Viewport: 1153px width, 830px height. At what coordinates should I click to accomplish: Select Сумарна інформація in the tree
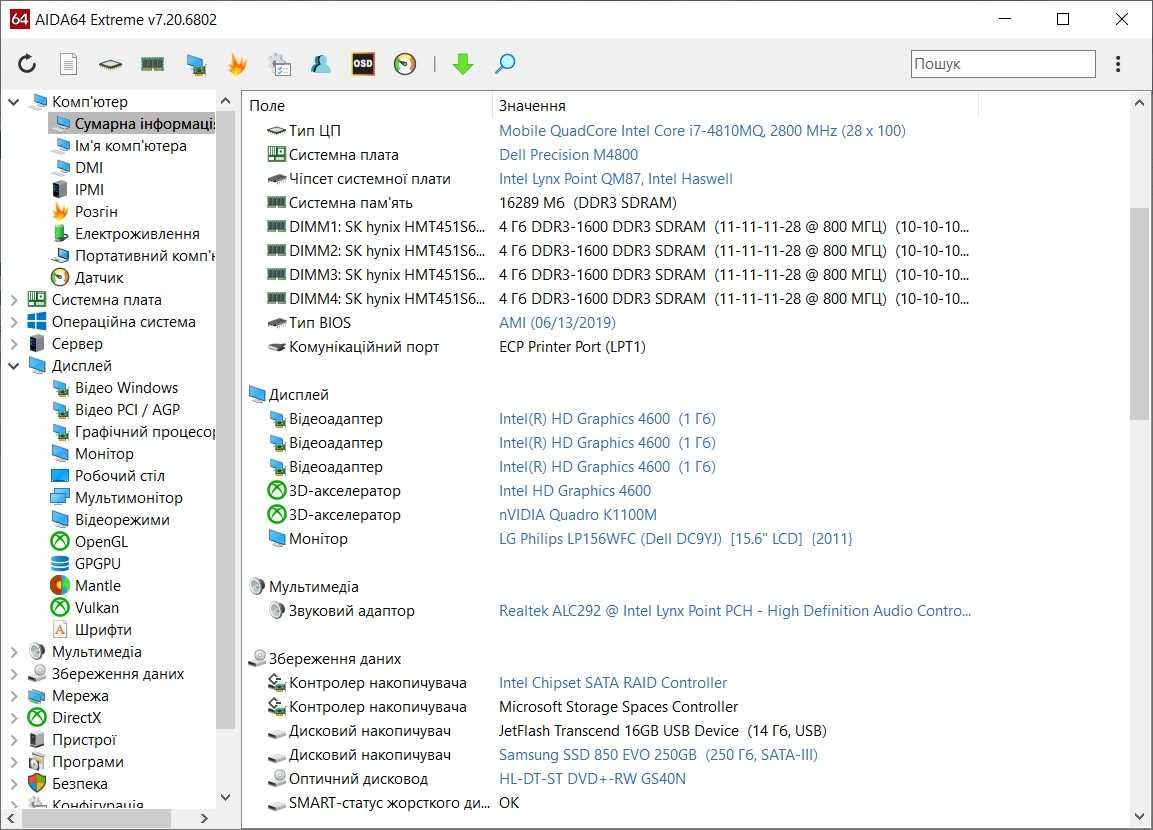coord(132,124)
